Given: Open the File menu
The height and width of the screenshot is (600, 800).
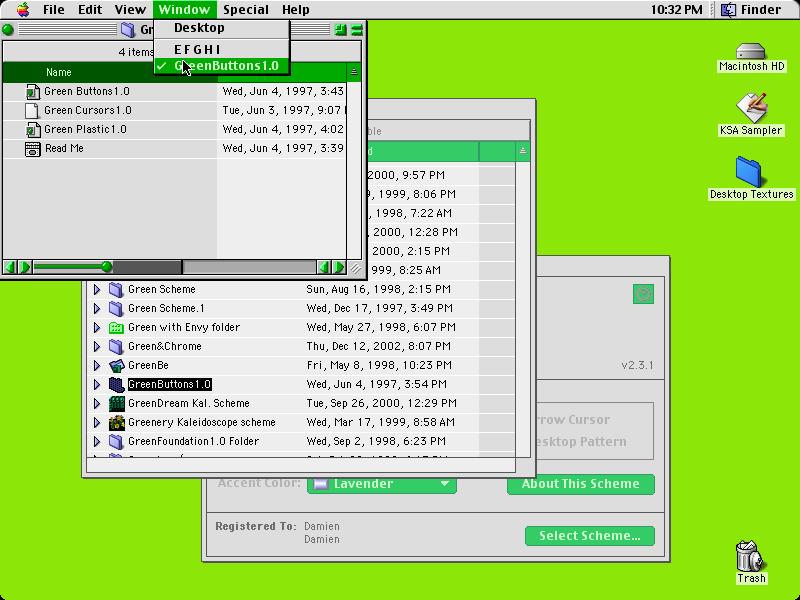Looking at the screenshot, I should pyautogui.click(x=54, y=9).
